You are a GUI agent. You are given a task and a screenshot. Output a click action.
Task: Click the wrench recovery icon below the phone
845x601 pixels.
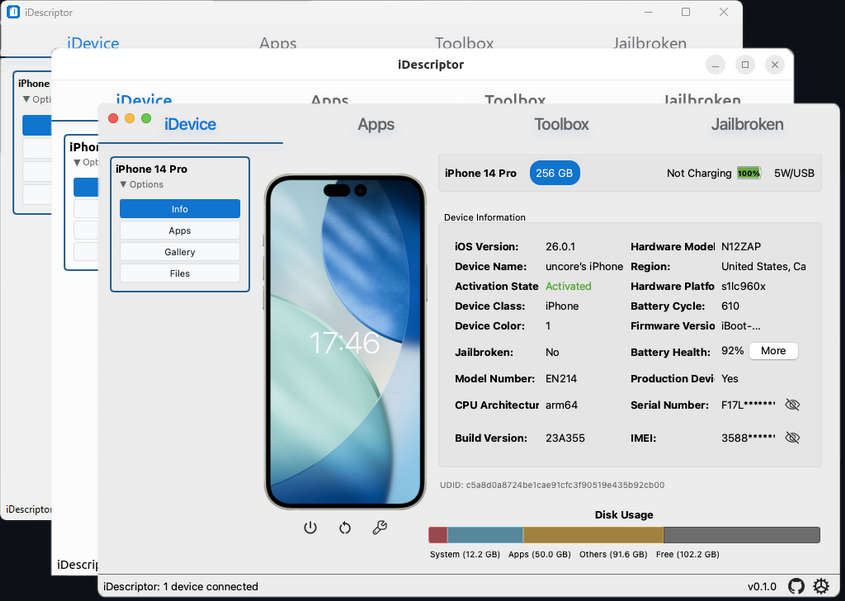379,528
